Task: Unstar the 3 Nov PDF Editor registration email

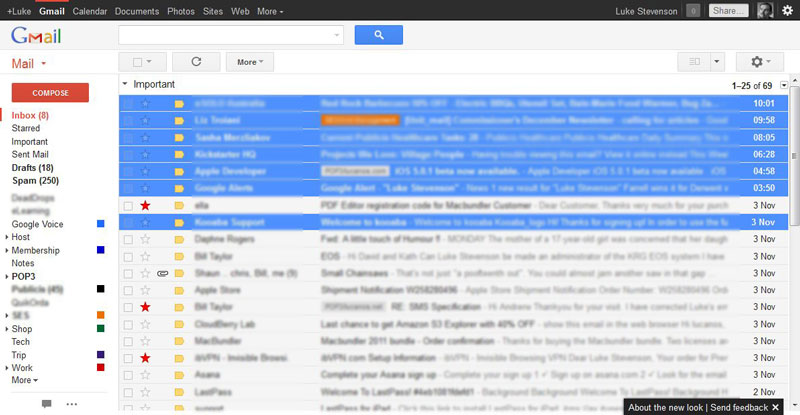Action: click(145, 205)
